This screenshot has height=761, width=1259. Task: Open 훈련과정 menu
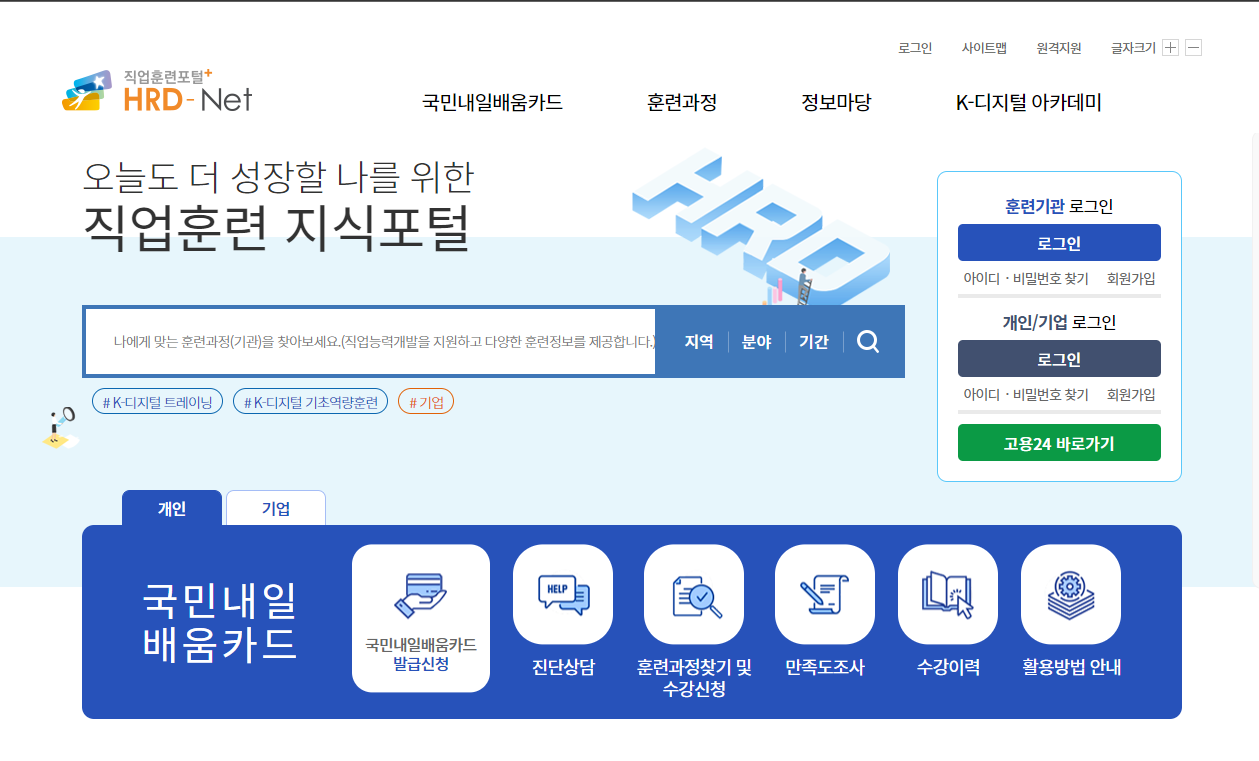click(x=682, y=102)
